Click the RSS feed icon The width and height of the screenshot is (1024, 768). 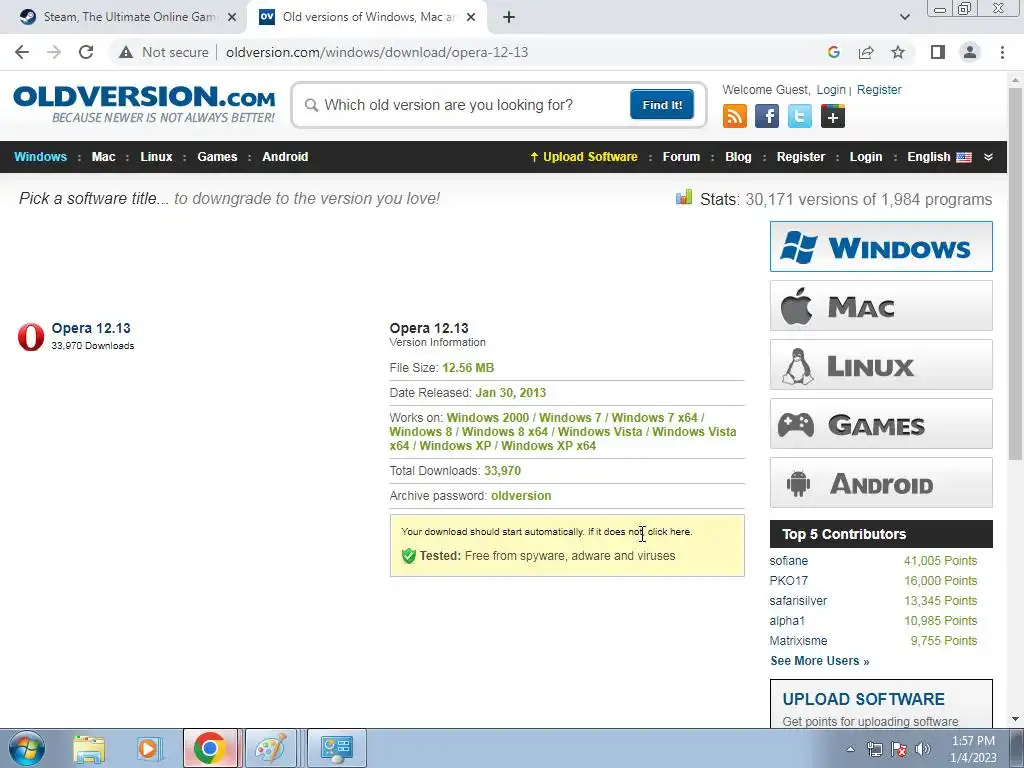point(735,116)
